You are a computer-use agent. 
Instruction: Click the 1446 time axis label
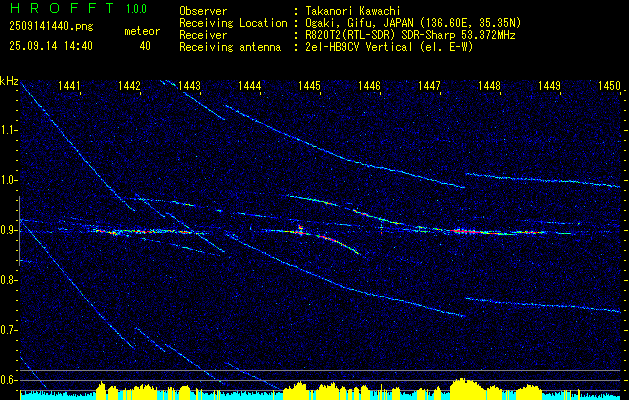click(369, 85)
